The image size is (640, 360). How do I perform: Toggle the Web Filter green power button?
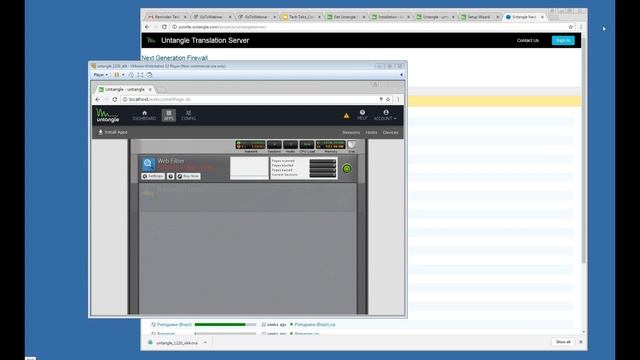click(347, 169)
